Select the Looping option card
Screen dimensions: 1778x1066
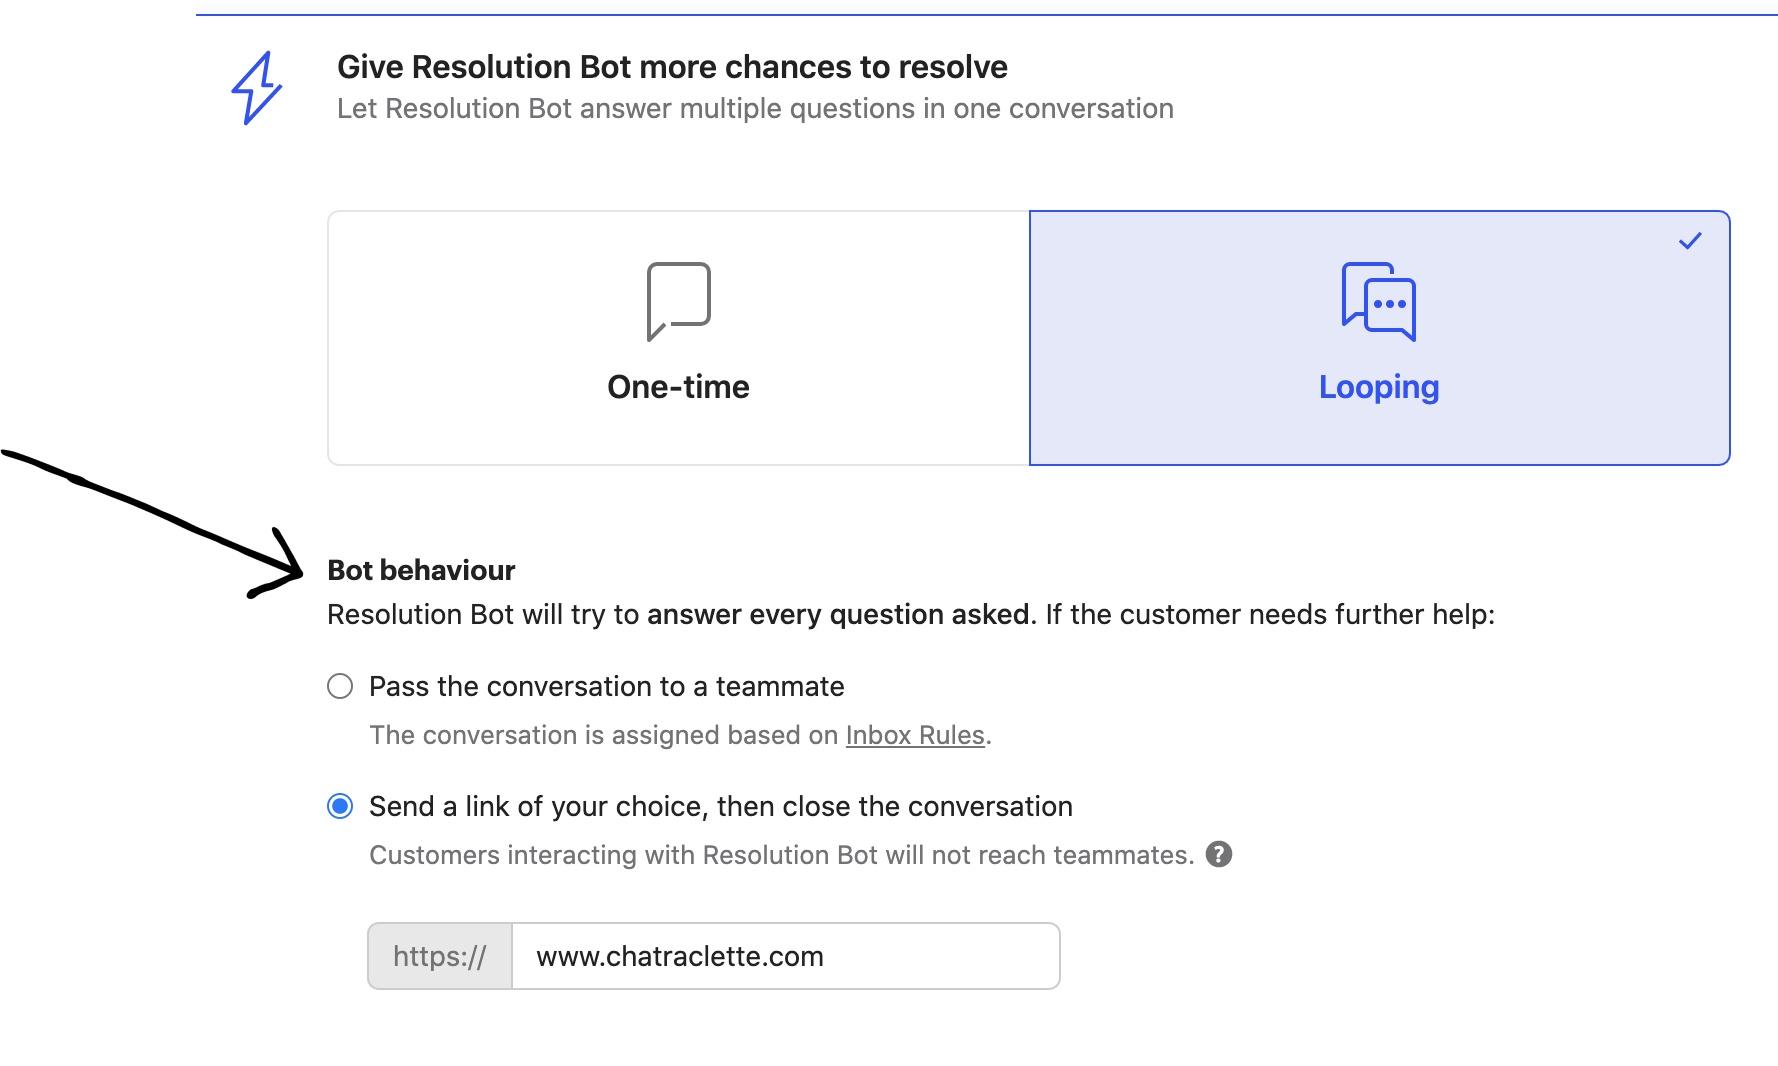1379,338
